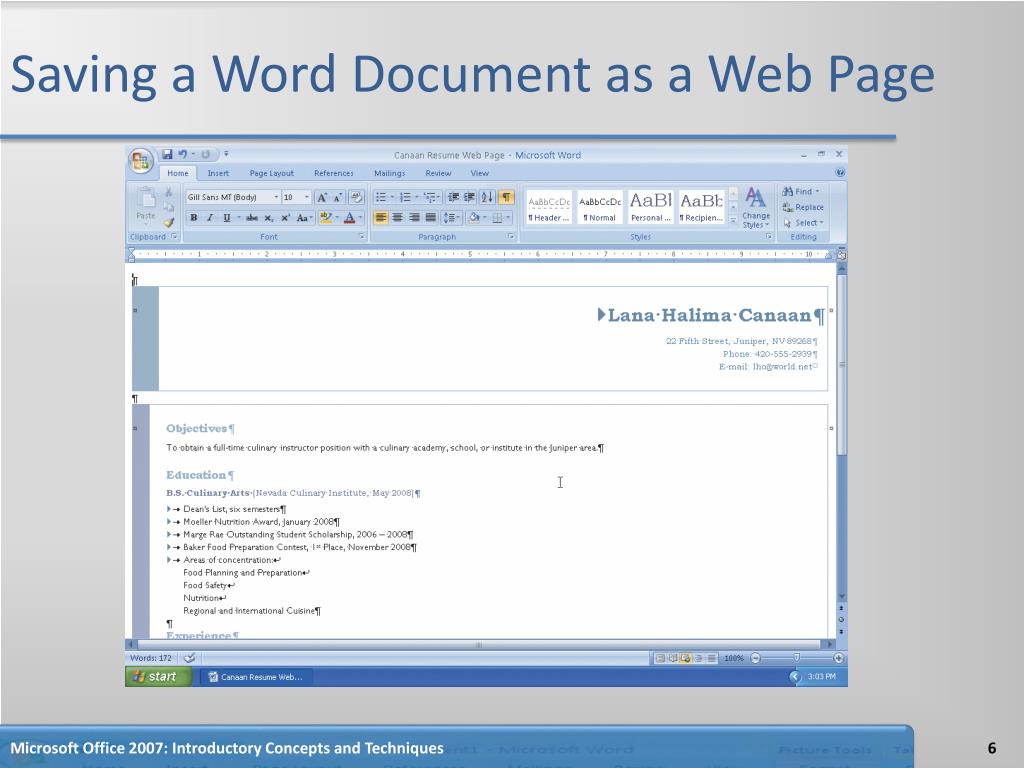This screenshot has width=1024, height=768.
Task: Toggle Subscript formatting
Action: 268,217
